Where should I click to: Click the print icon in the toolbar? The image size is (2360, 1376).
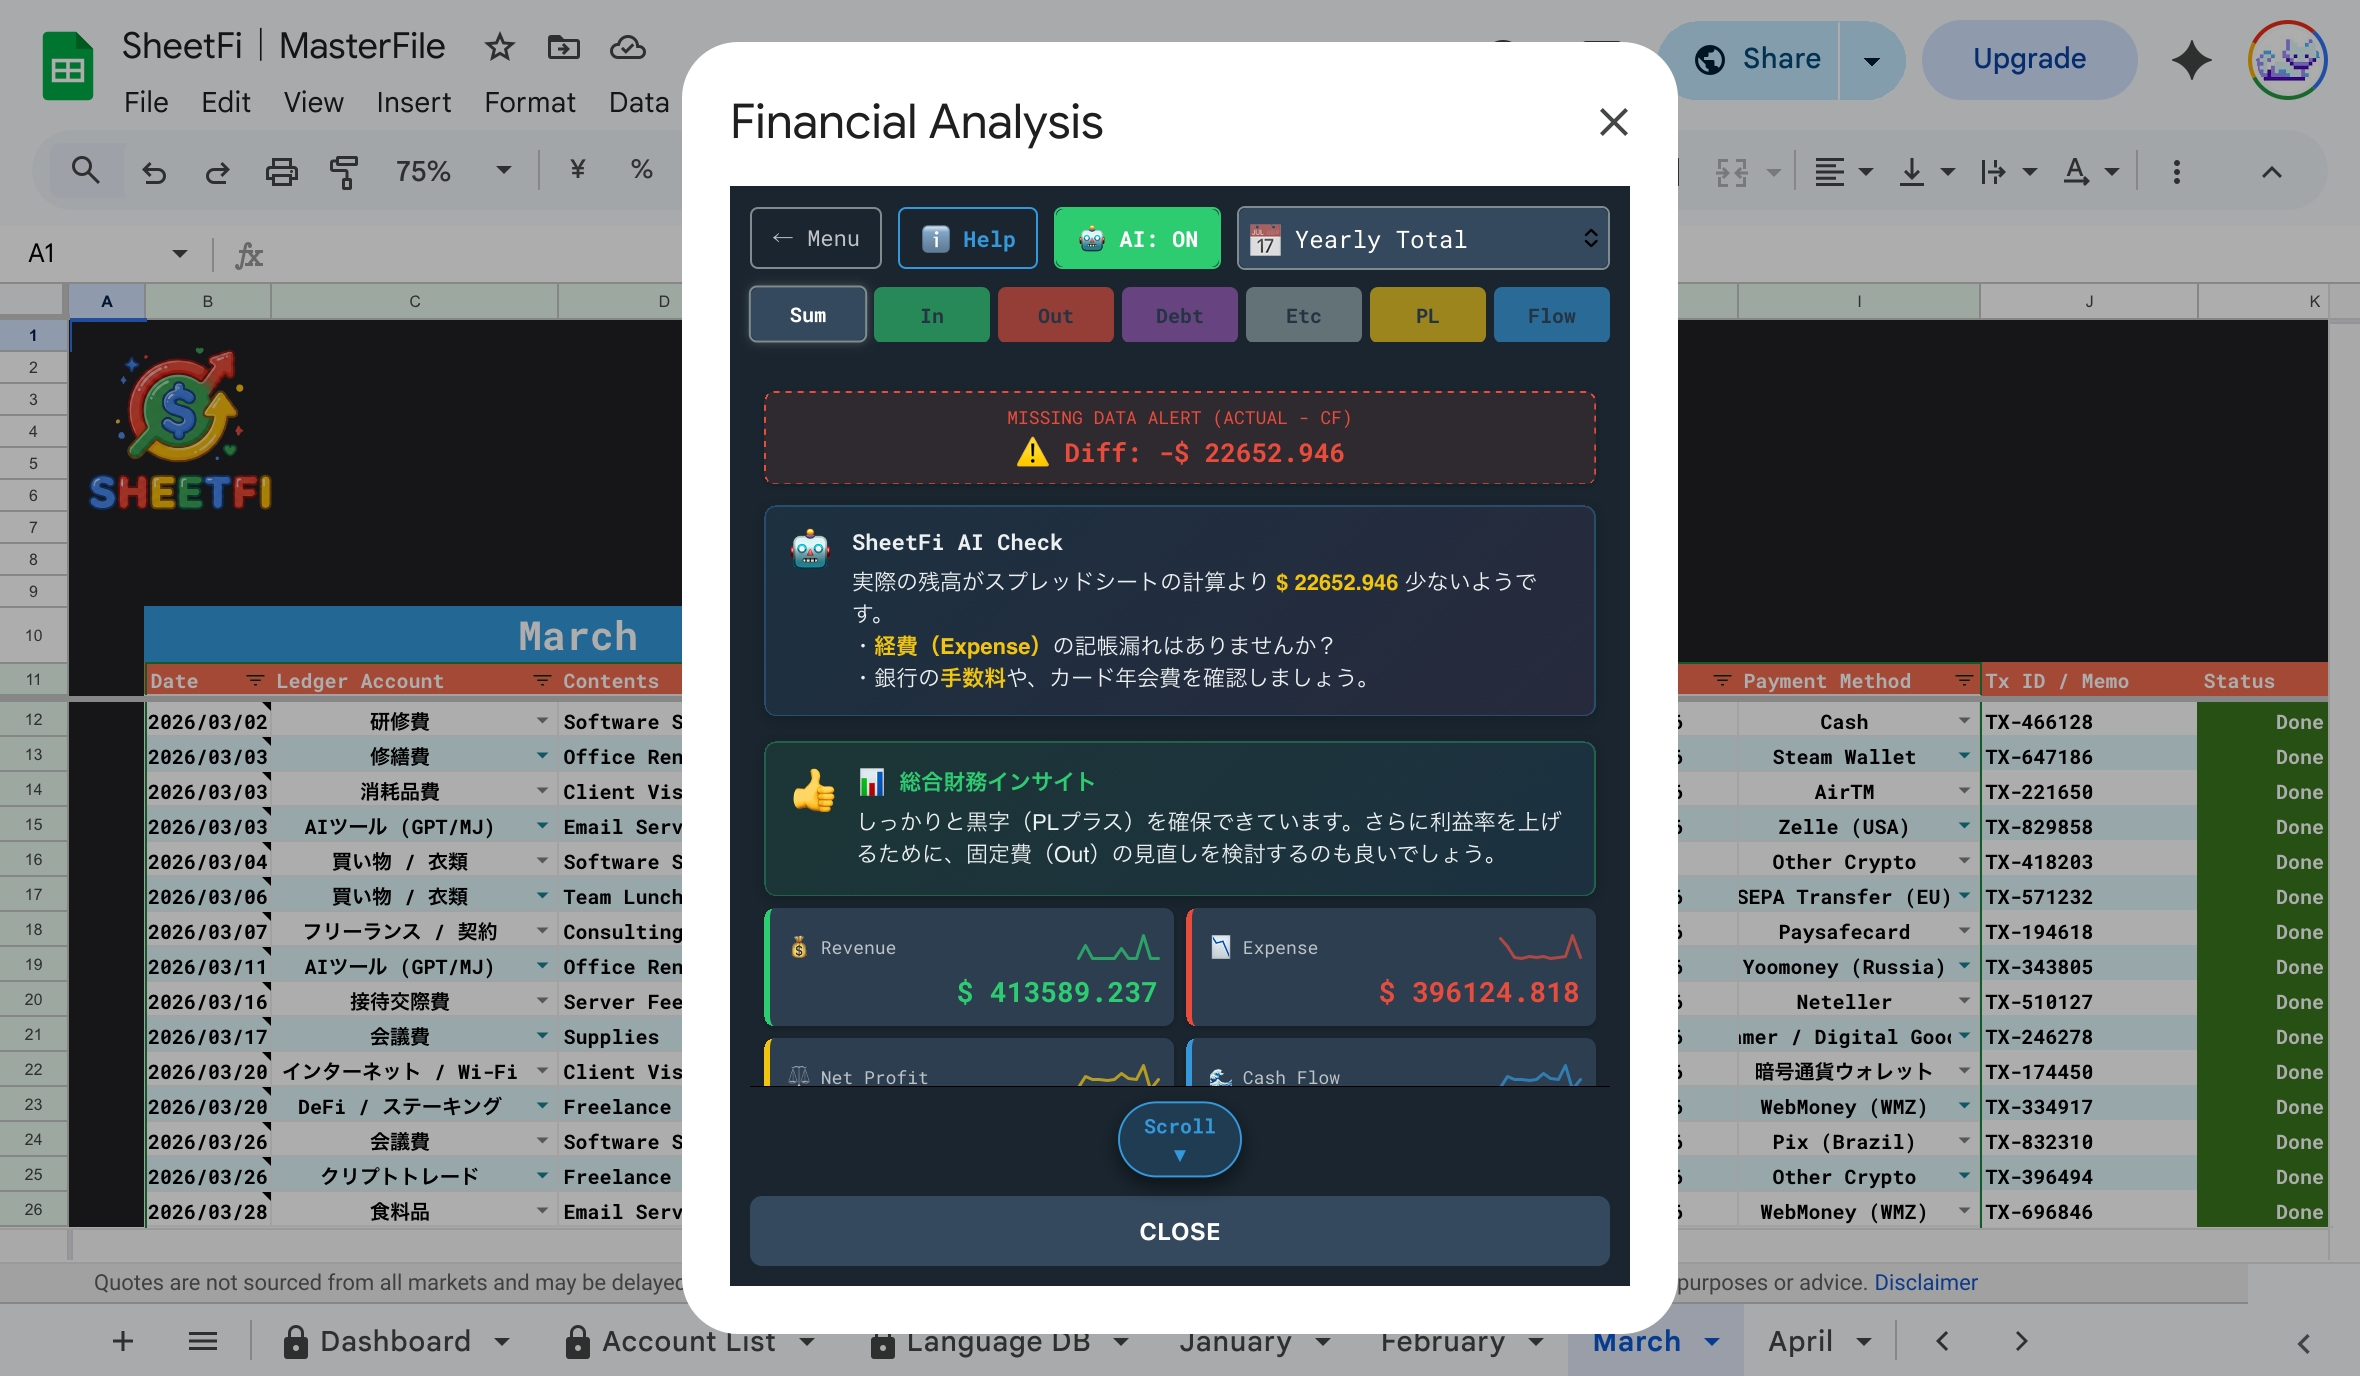(281, 172)
